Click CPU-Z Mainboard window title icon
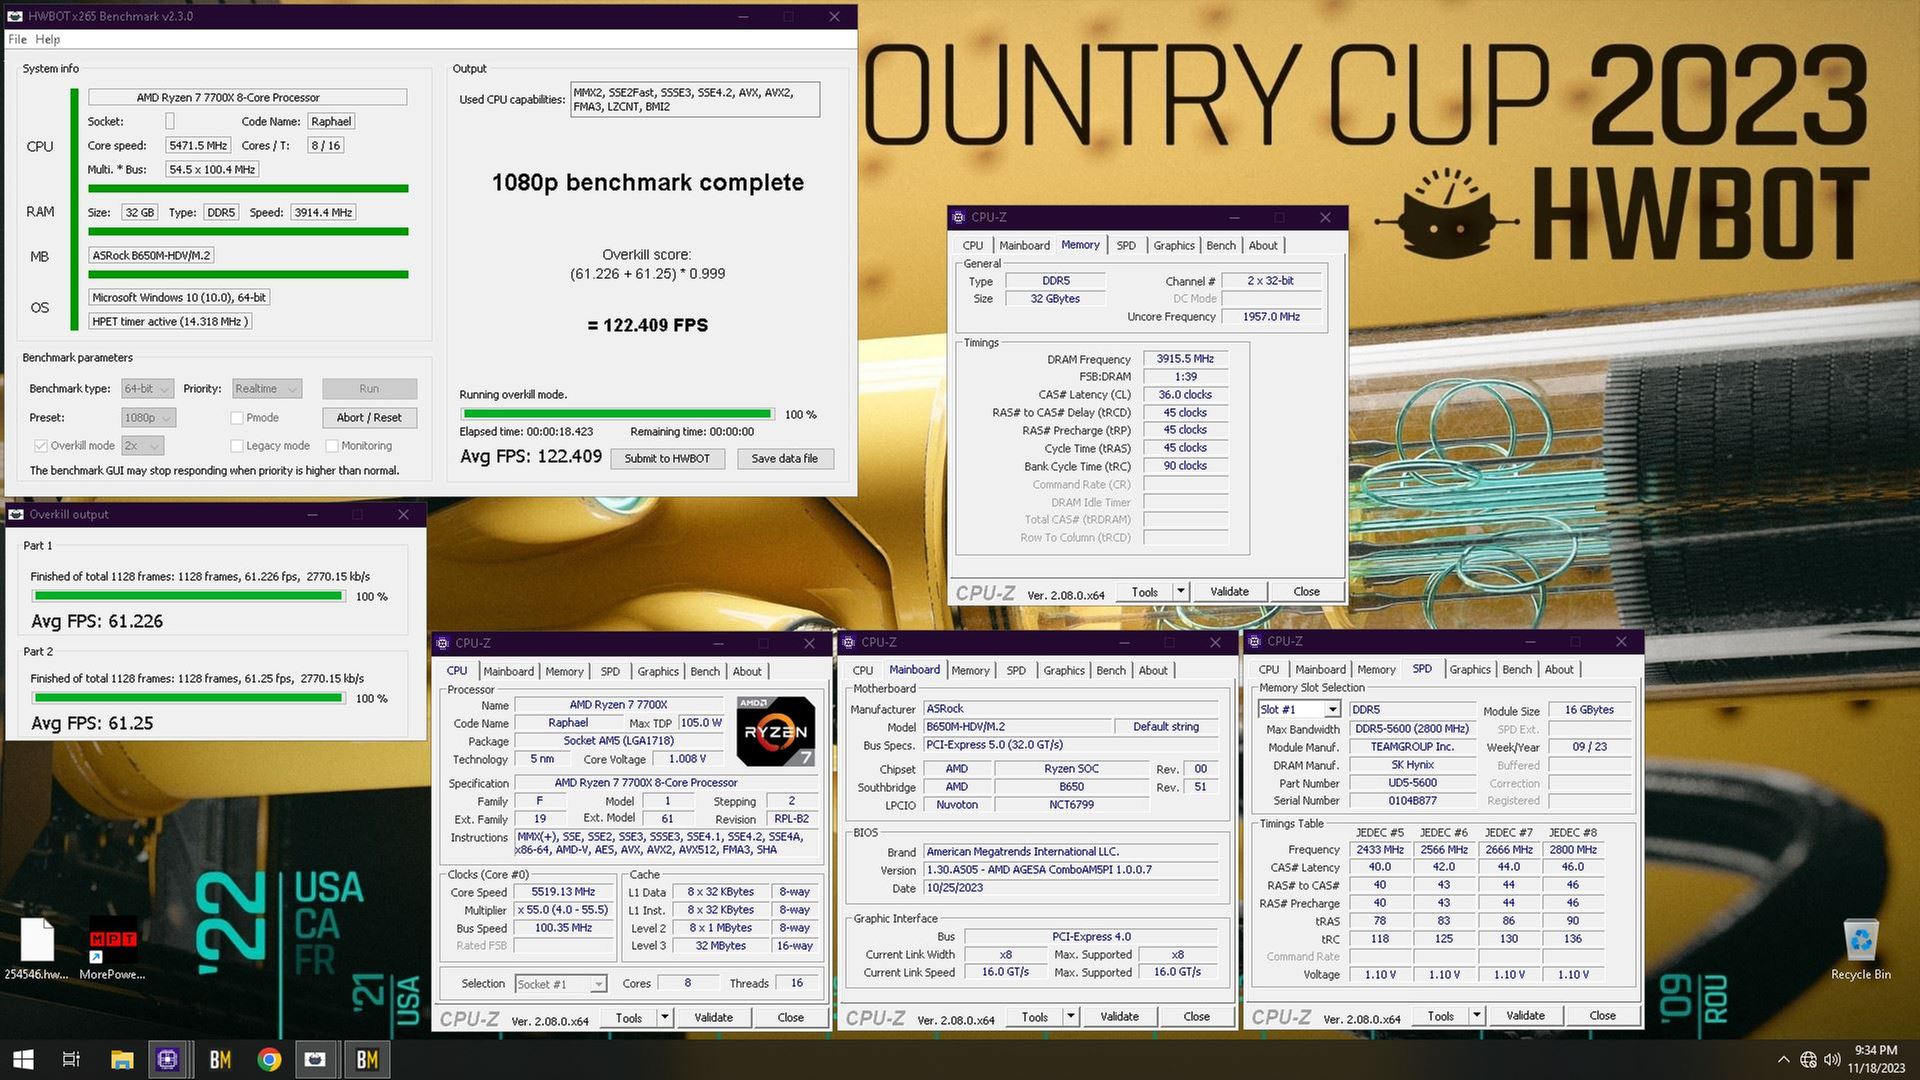This screenshot has width=1920, height=1080. tap(848, 642)
